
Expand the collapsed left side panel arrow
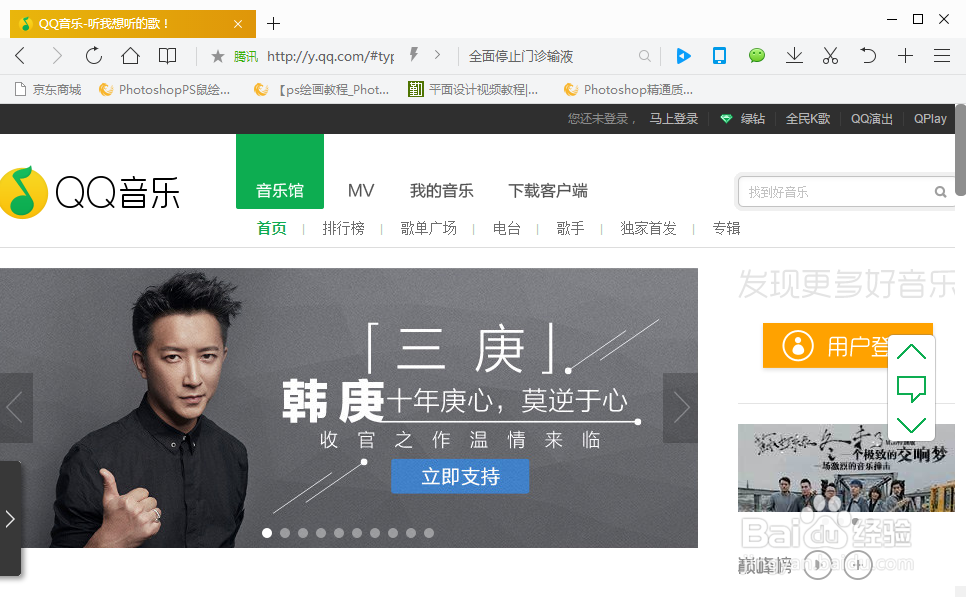click(12, 519)
